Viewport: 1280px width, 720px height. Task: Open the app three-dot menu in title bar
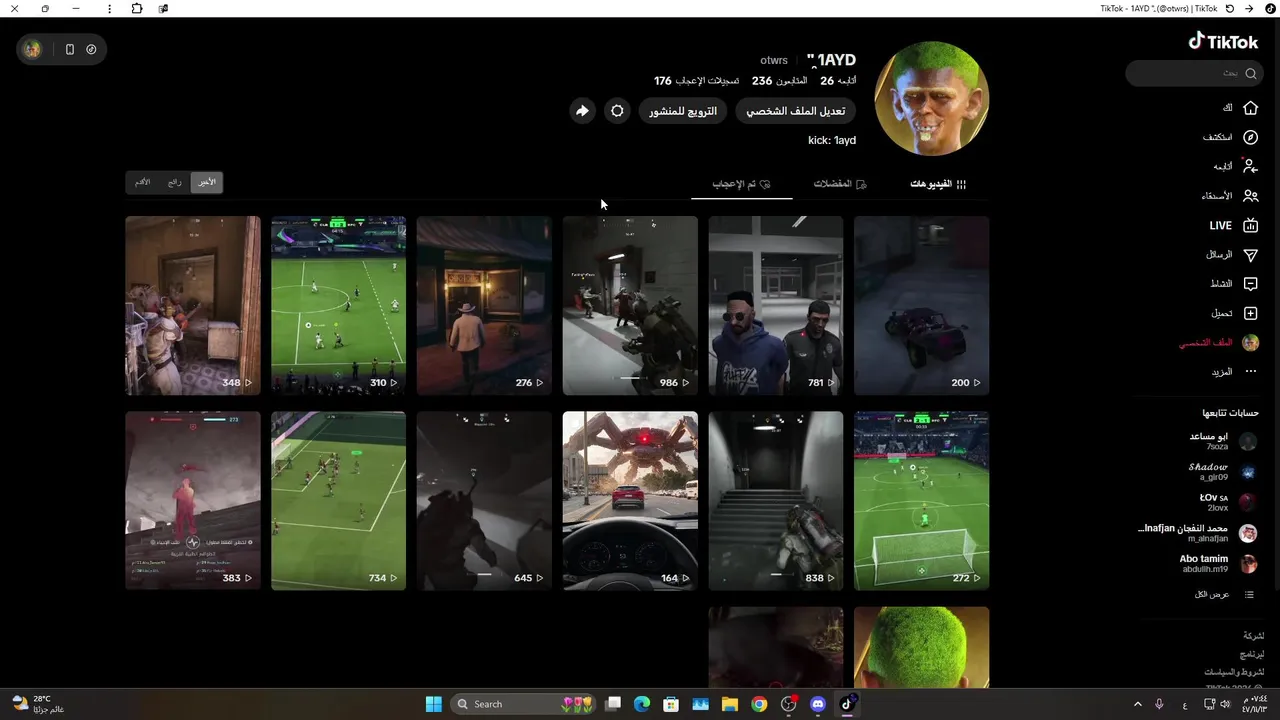tap(109, 9)
